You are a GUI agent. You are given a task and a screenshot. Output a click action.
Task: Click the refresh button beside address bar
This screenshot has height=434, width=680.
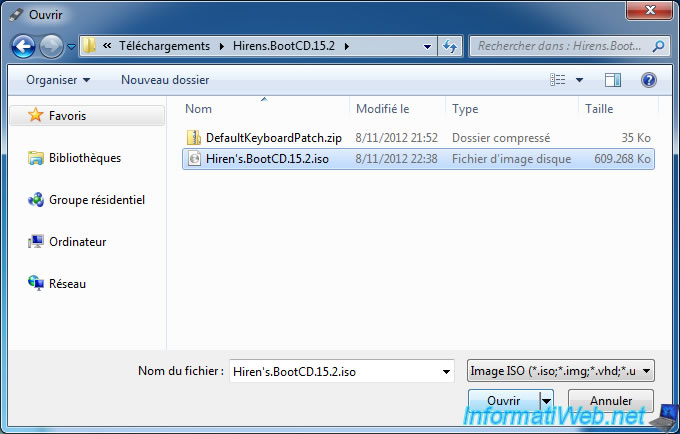coord(450,46)
